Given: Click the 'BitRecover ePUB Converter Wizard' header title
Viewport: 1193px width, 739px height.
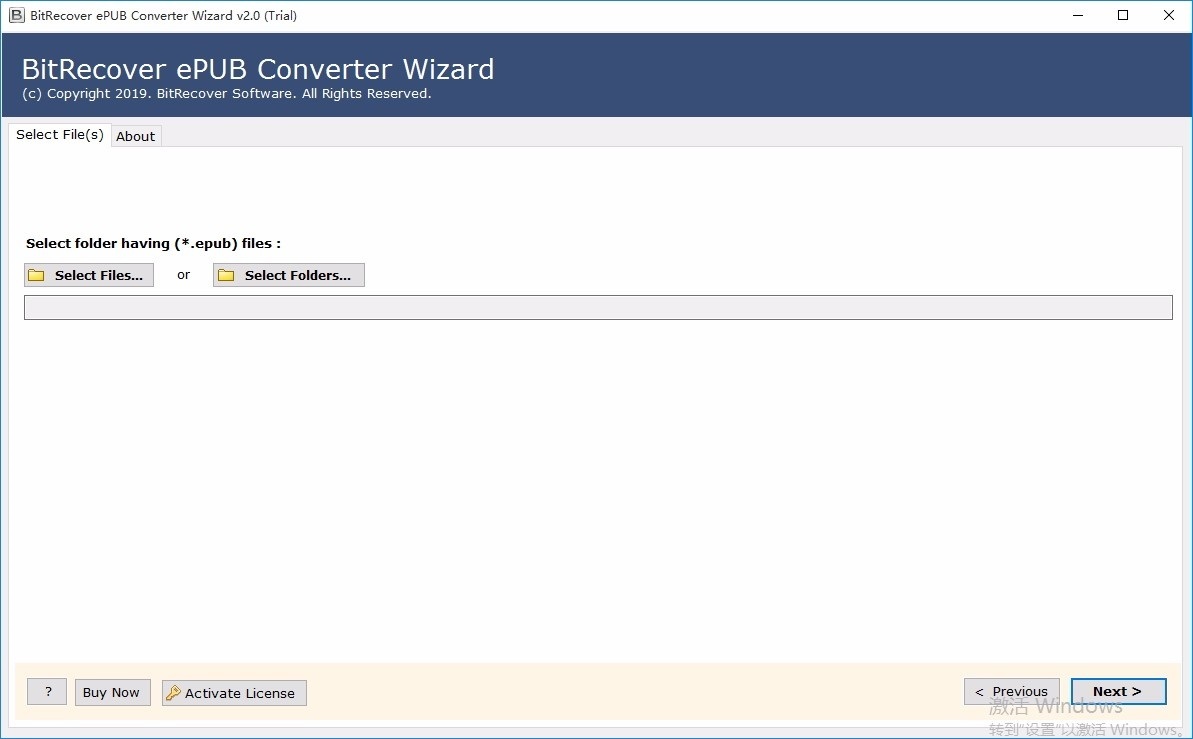Looking at the screenshot, I should (258, 69).
